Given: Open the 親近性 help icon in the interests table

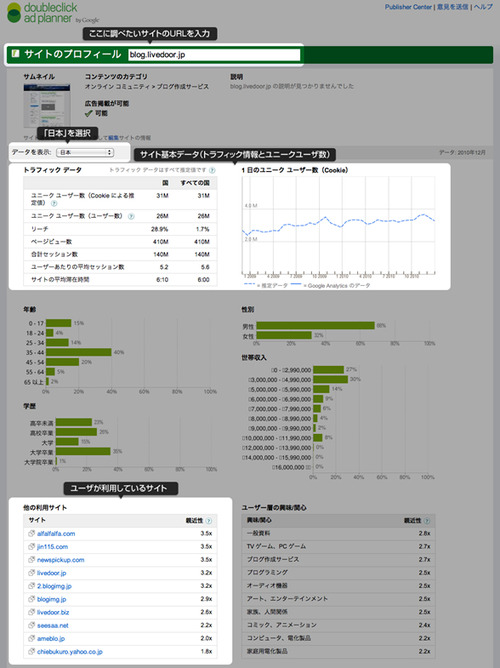Looking at the screenshot, I should coord(427,521).
